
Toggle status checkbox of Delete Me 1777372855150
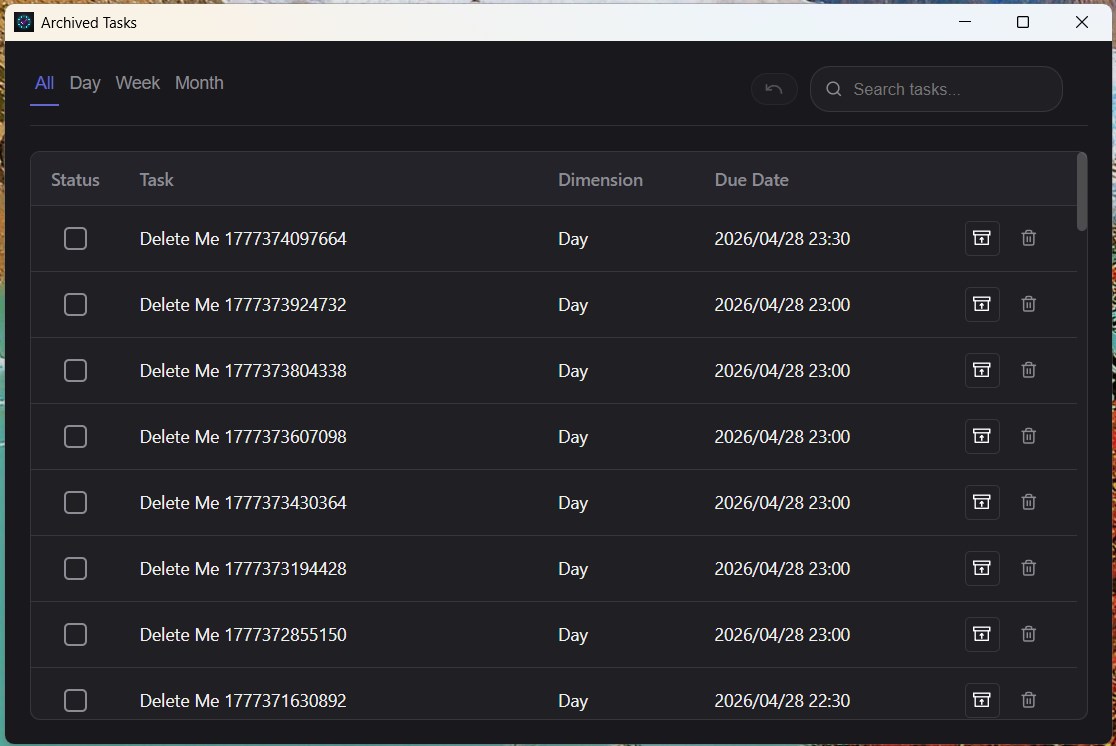75,634
